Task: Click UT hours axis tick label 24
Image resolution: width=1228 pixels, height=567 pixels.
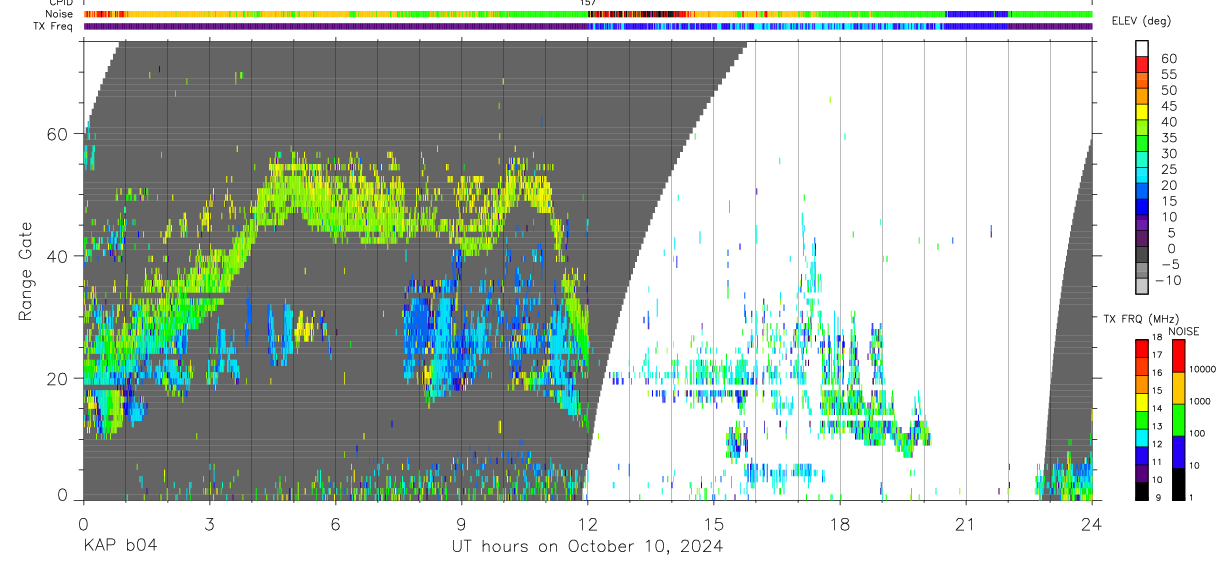Action: (x=1091, y=524)
